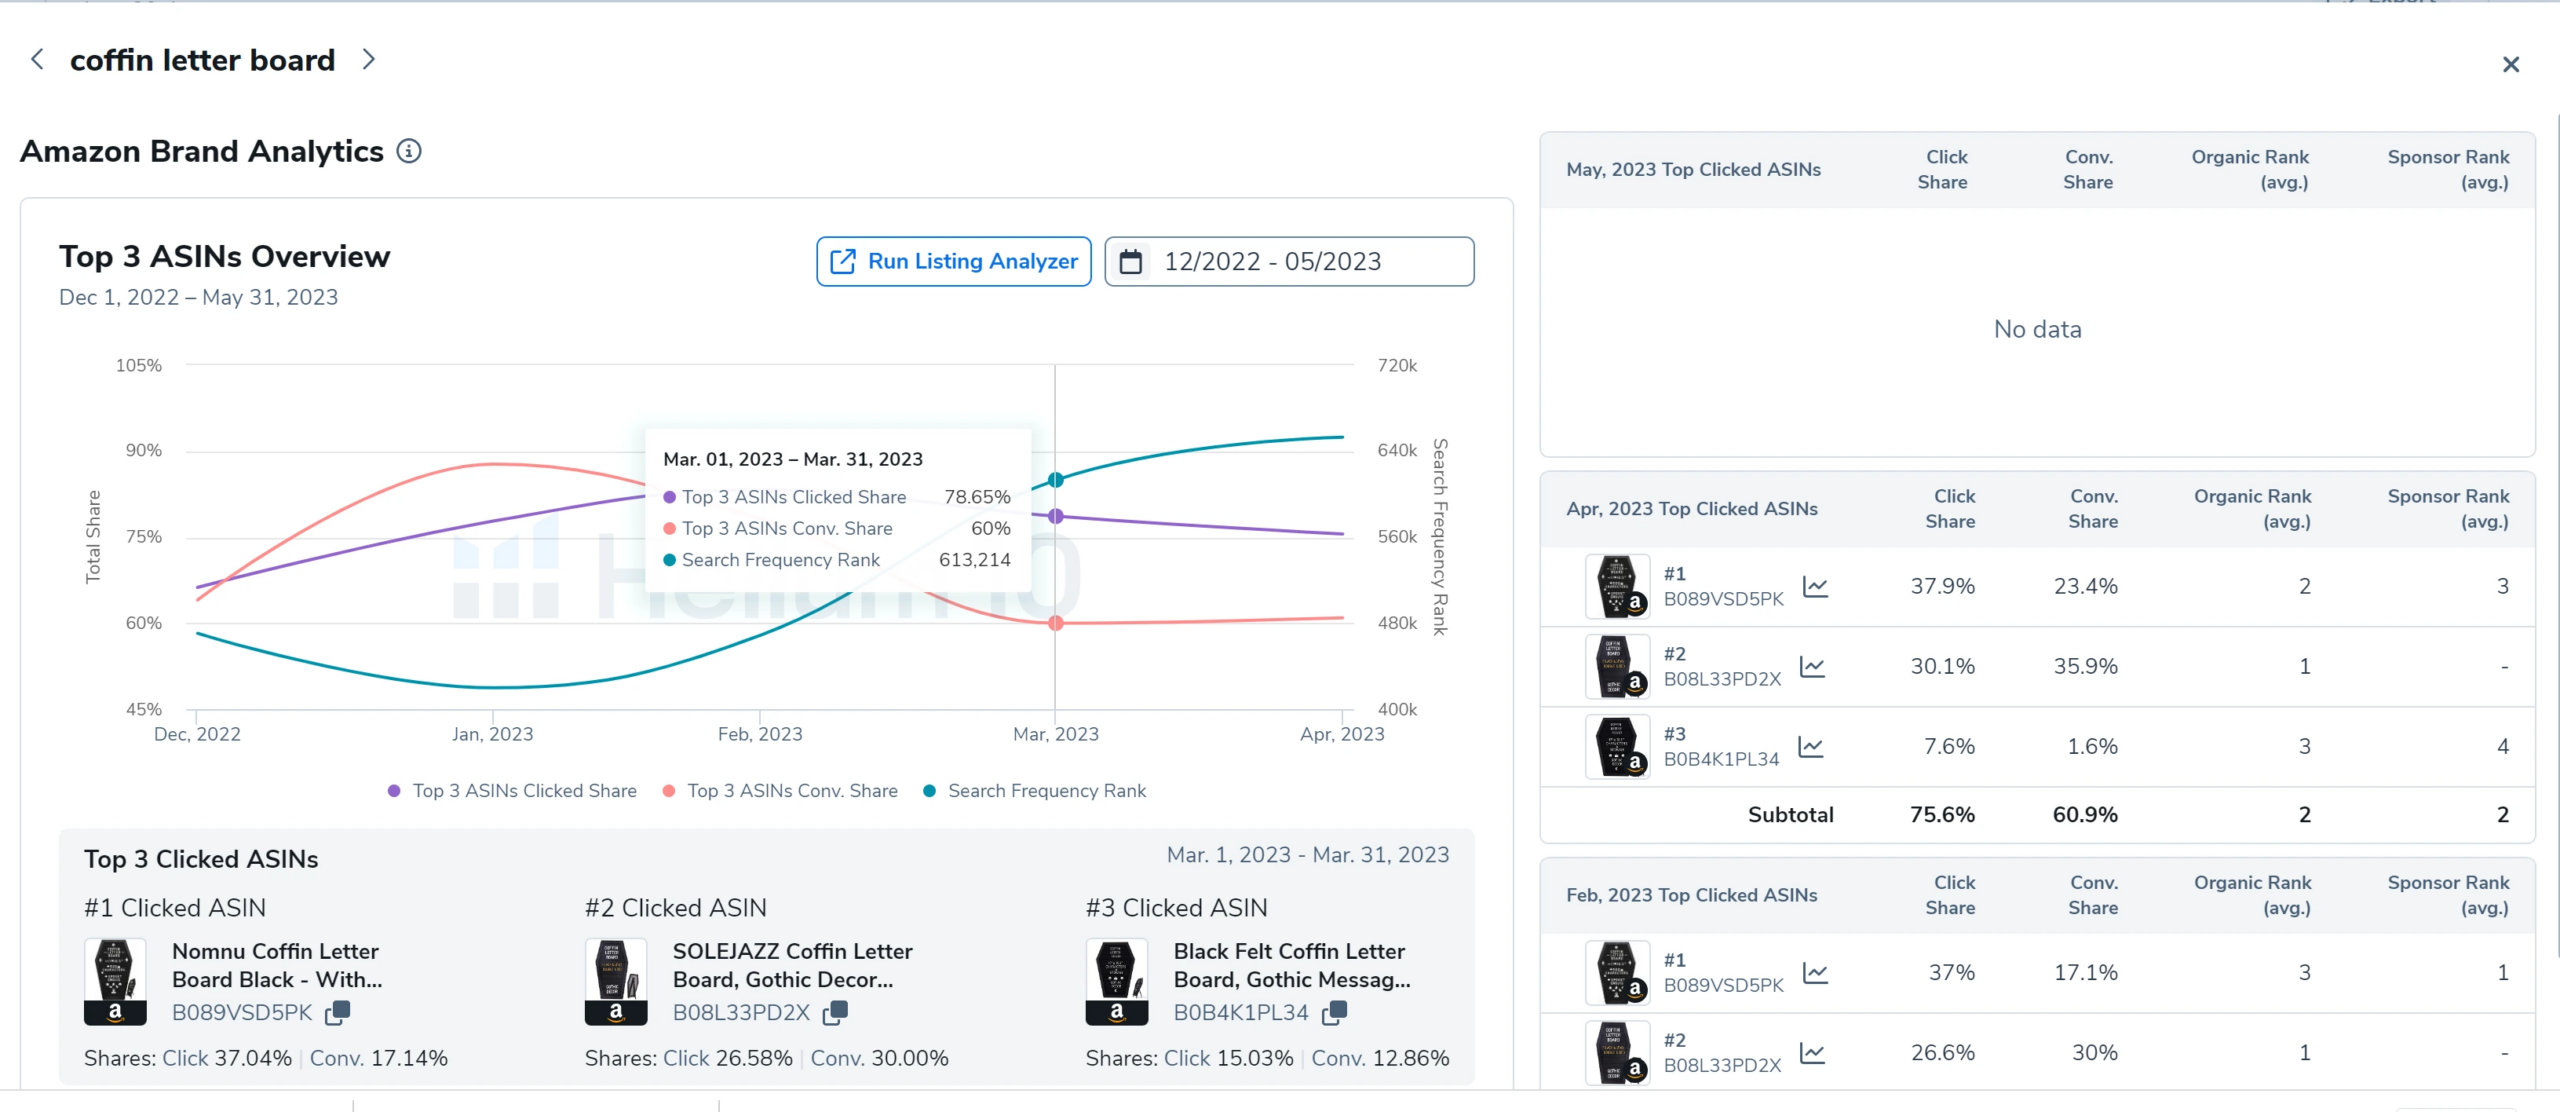The image size is (2560, 1112).
Task: Toggle the Top 3 ASINs Conv. Share legend series
Action: point(780,791)
